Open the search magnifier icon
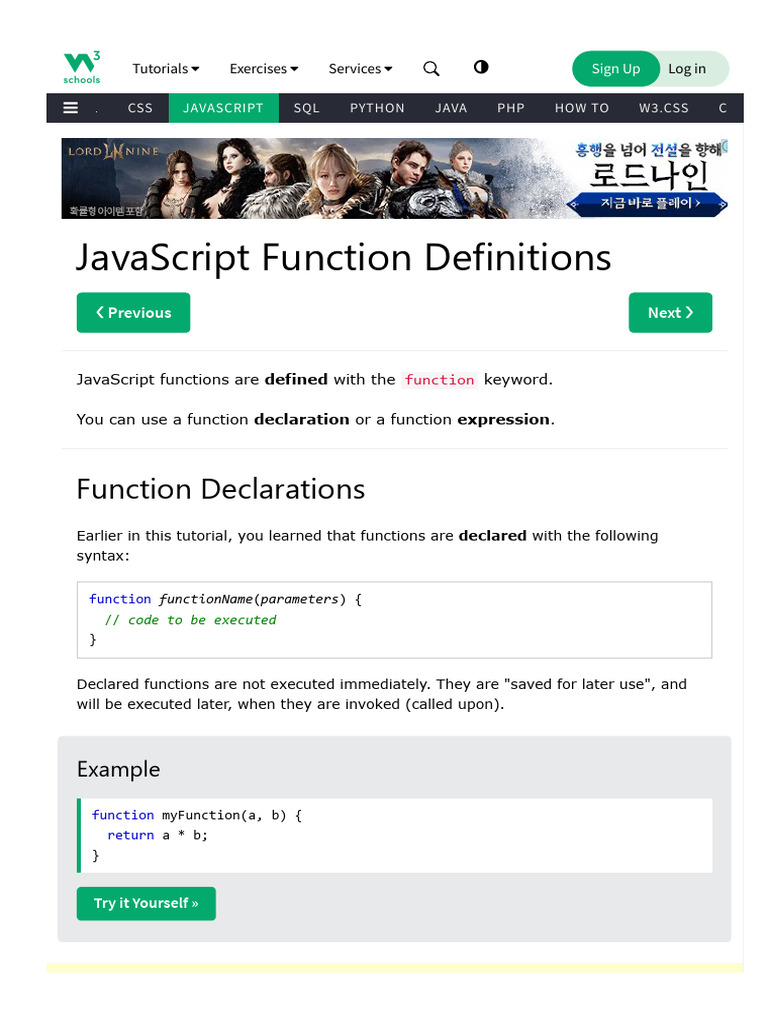768x1024 pixels. pyautogui.click(x=431, y=68)
